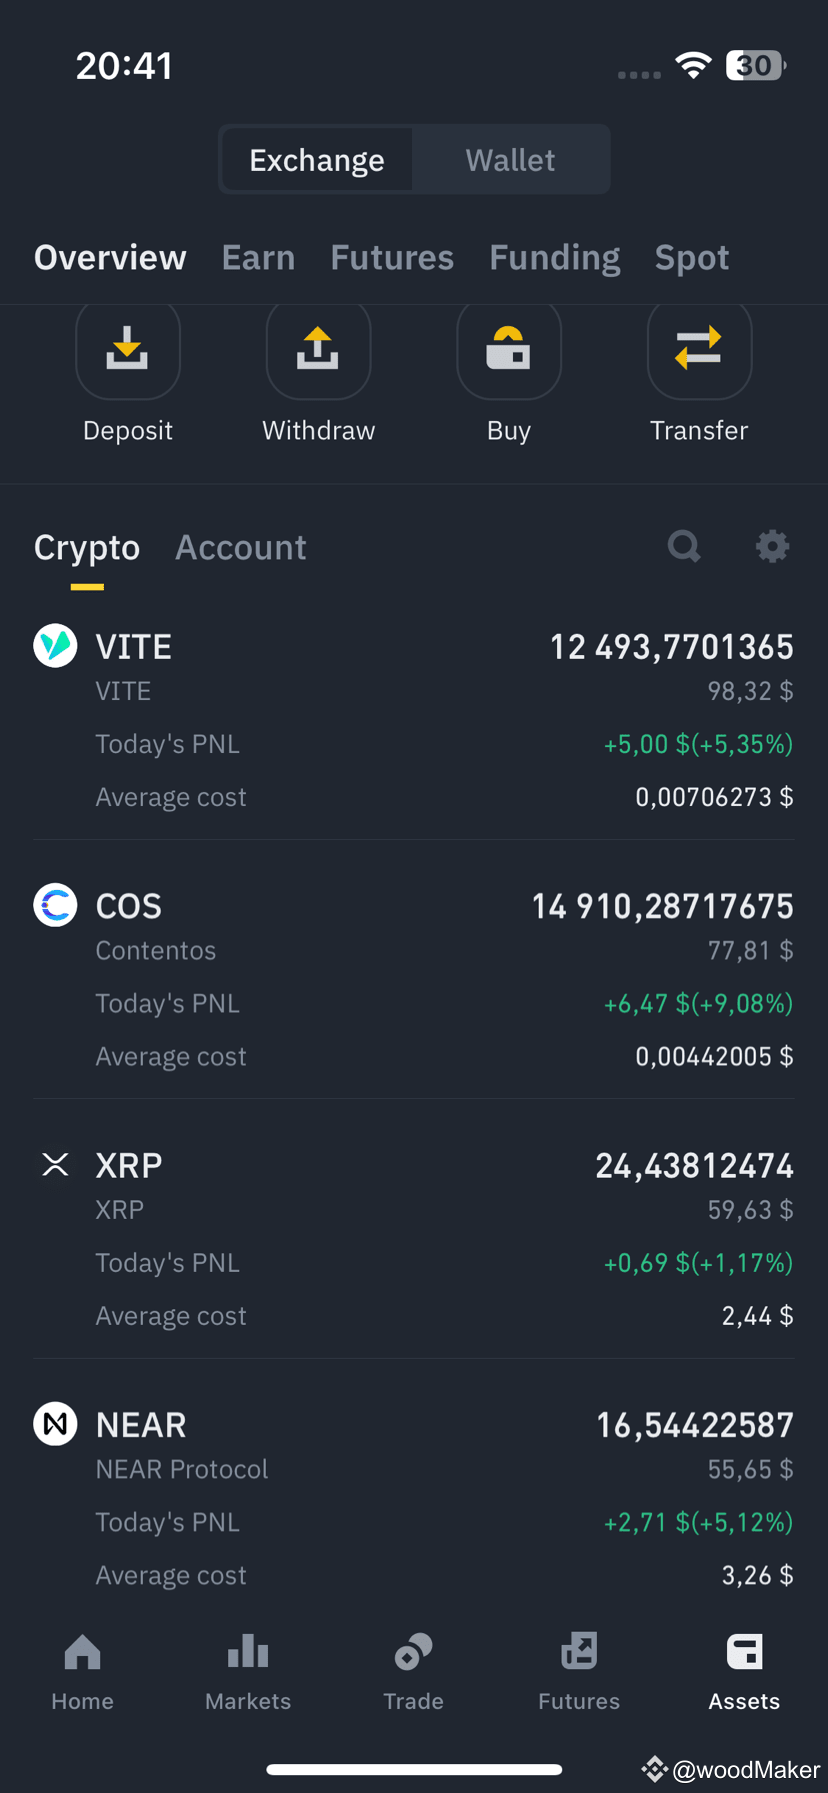
Task: Open Futures in bottom navigation bar
Action: 579,1672
